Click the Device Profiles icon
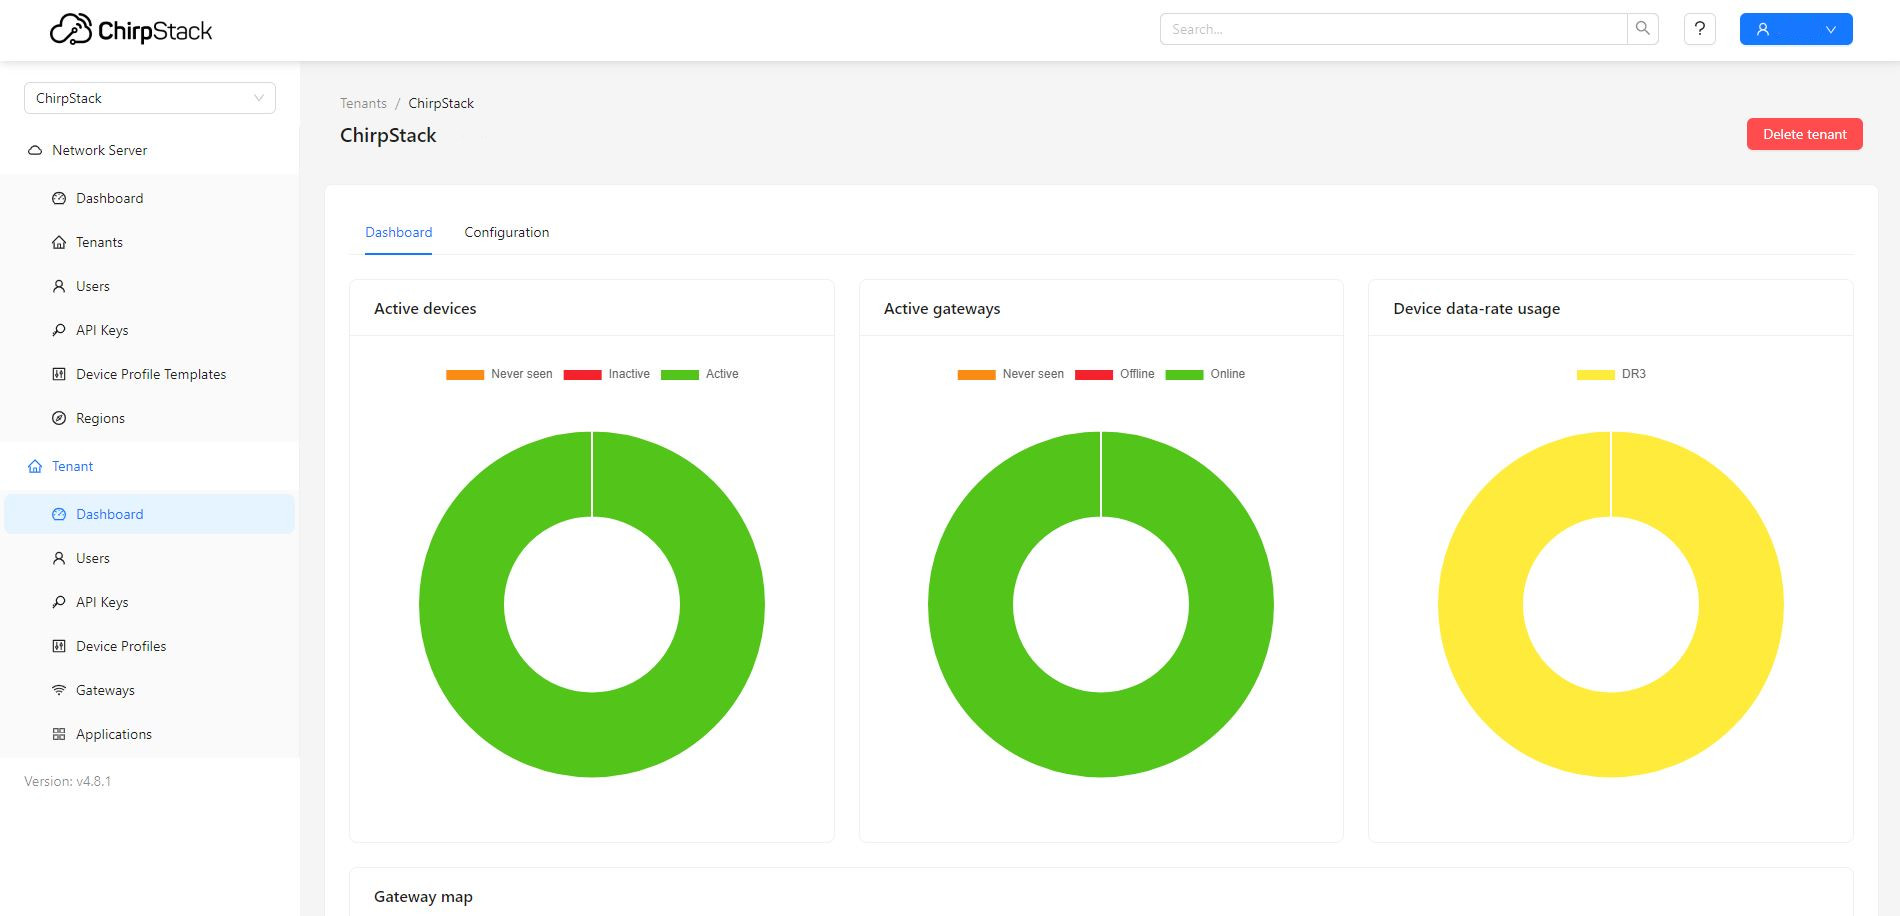Viewport: 1900px width, 916px height. click(x=59, y=646)
